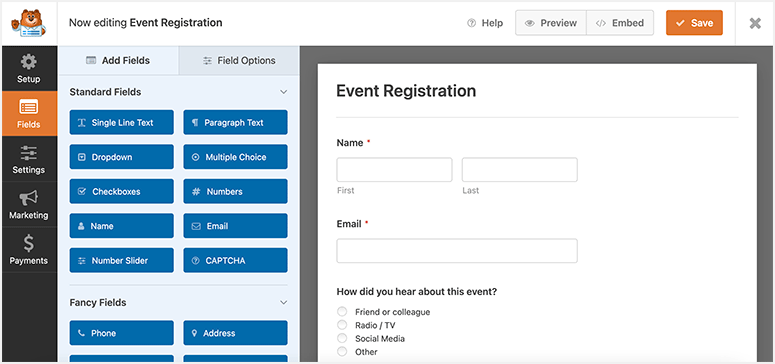Add a Paragraph Text field
Viewport: 775px width, 364px height.
[235, 122]
